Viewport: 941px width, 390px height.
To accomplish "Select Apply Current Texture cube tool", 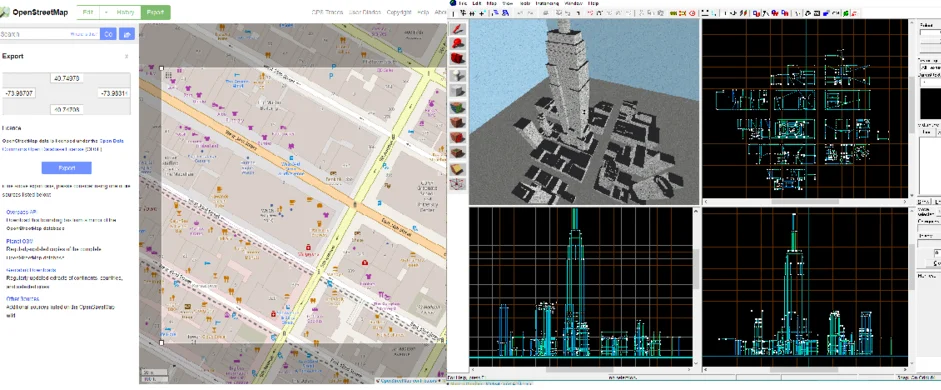I will (458, 123).
